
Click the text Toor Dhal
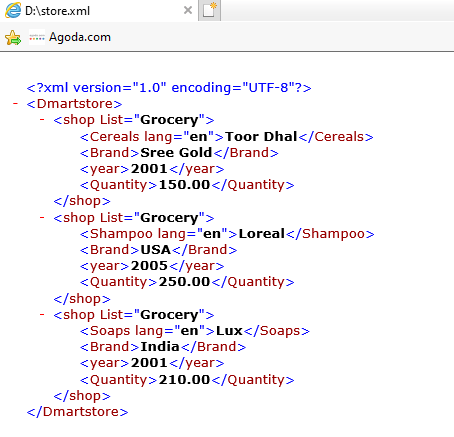coord(261,137)
